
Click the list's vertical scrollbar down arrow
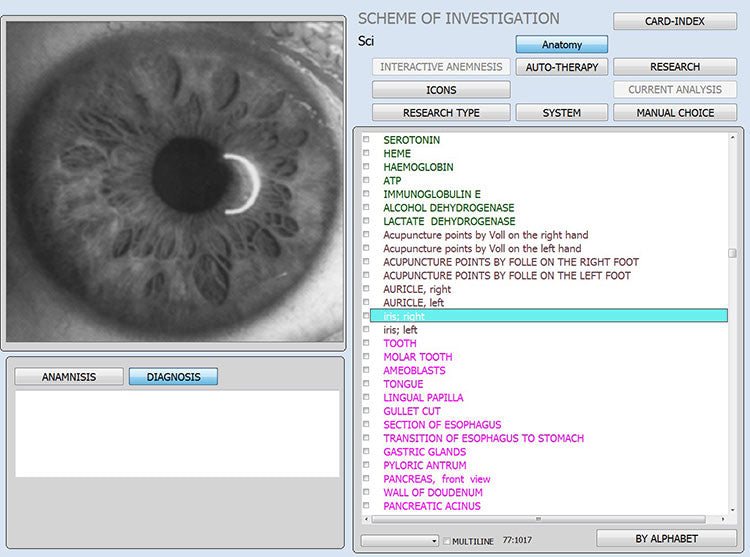click(732, 509)
